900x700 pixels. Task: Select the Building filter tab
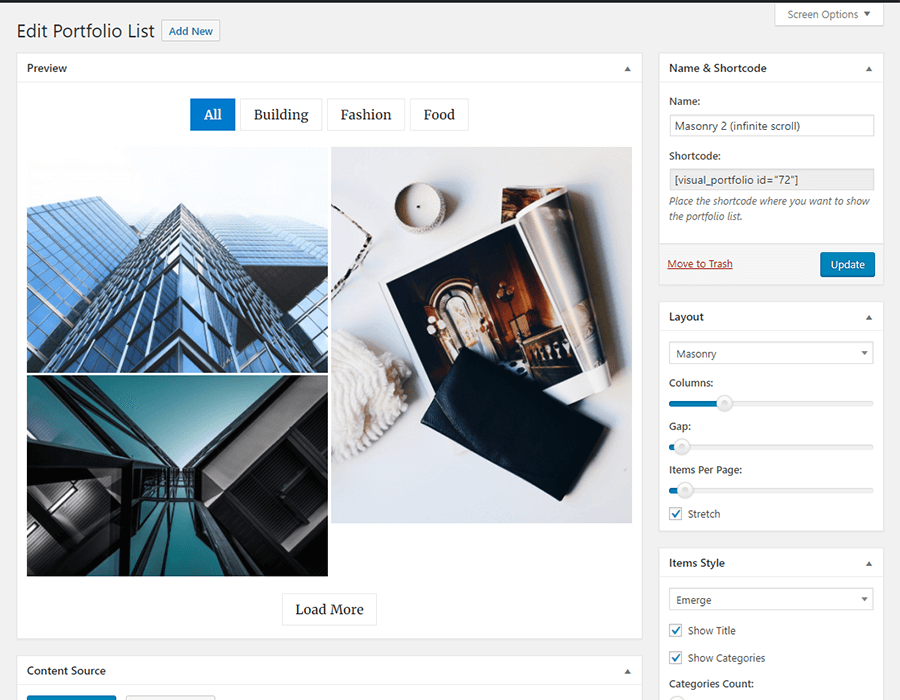(x=281, y=115)
